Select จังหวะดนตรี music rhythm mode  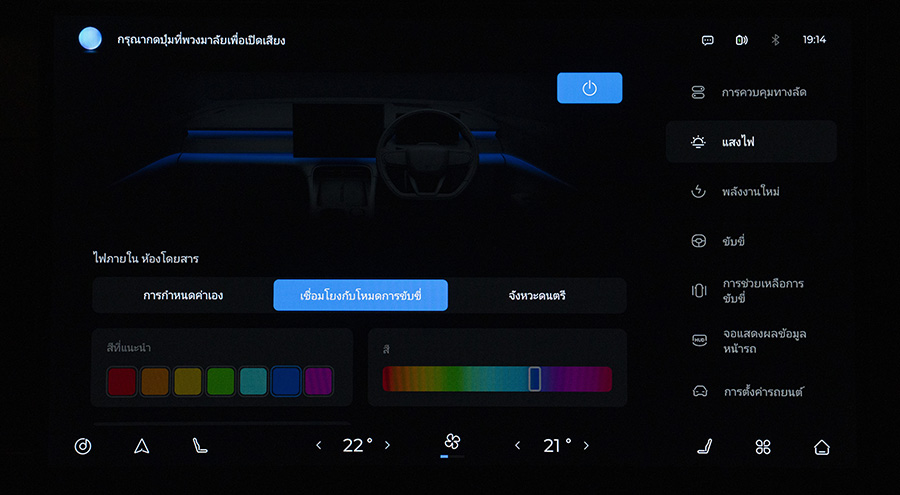click(537, 296)
